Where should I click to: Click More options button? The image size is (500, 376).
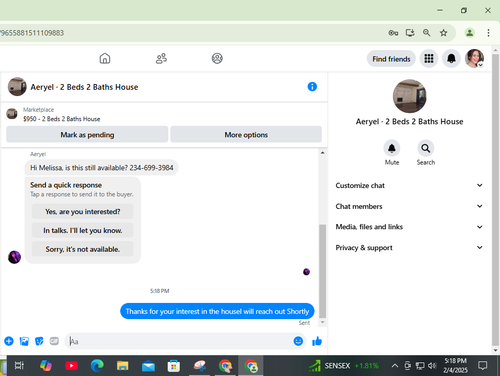[x=246, y=135]
